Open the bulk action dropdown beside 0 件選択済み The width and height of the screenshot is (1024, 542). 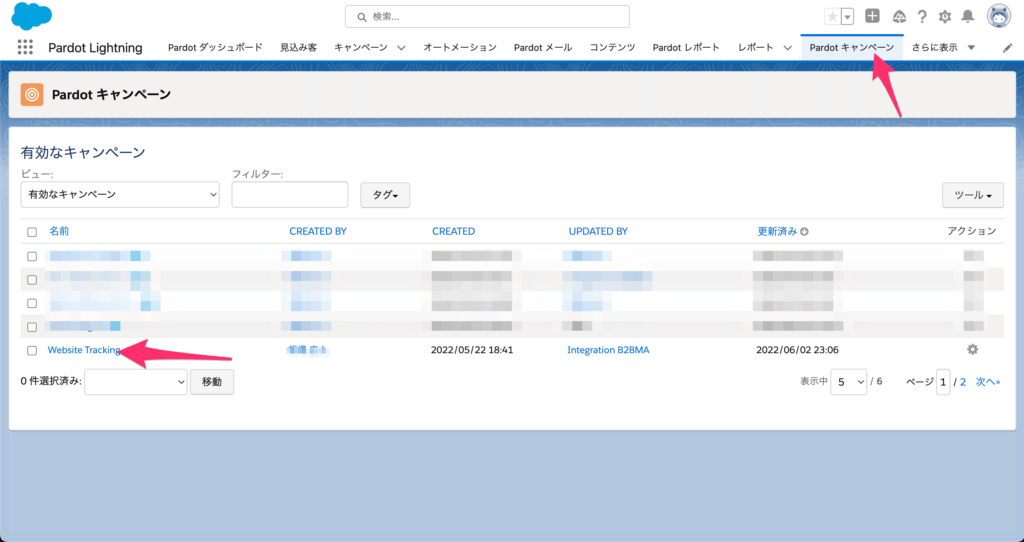136,382
